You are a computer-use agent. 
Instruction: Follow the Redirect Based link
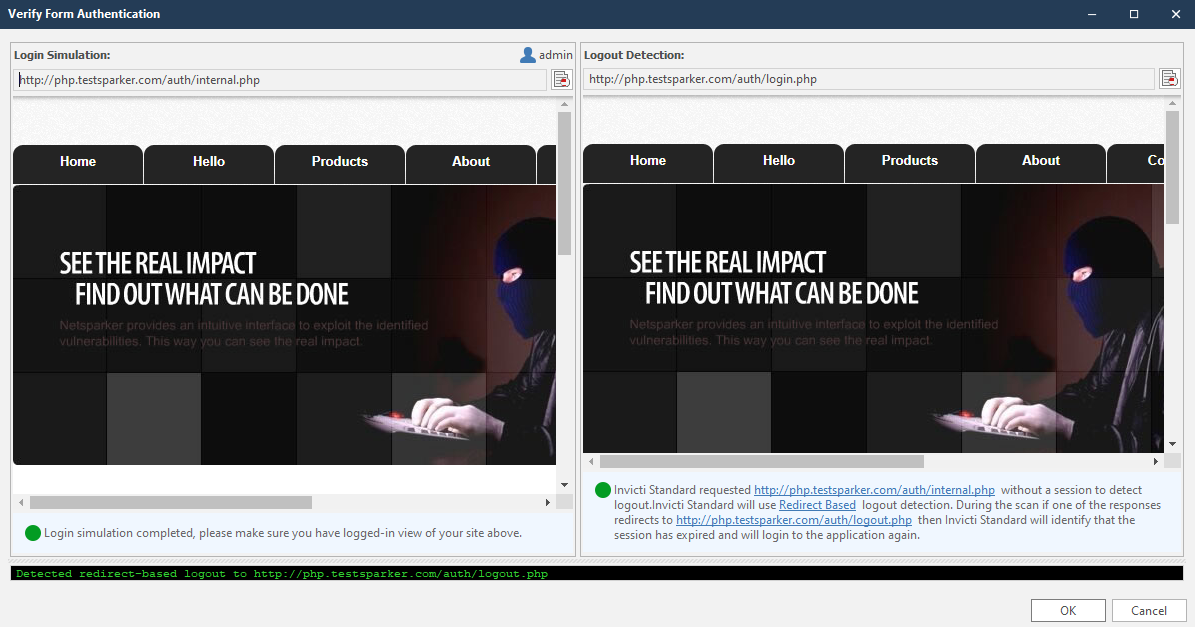[817, 505]
